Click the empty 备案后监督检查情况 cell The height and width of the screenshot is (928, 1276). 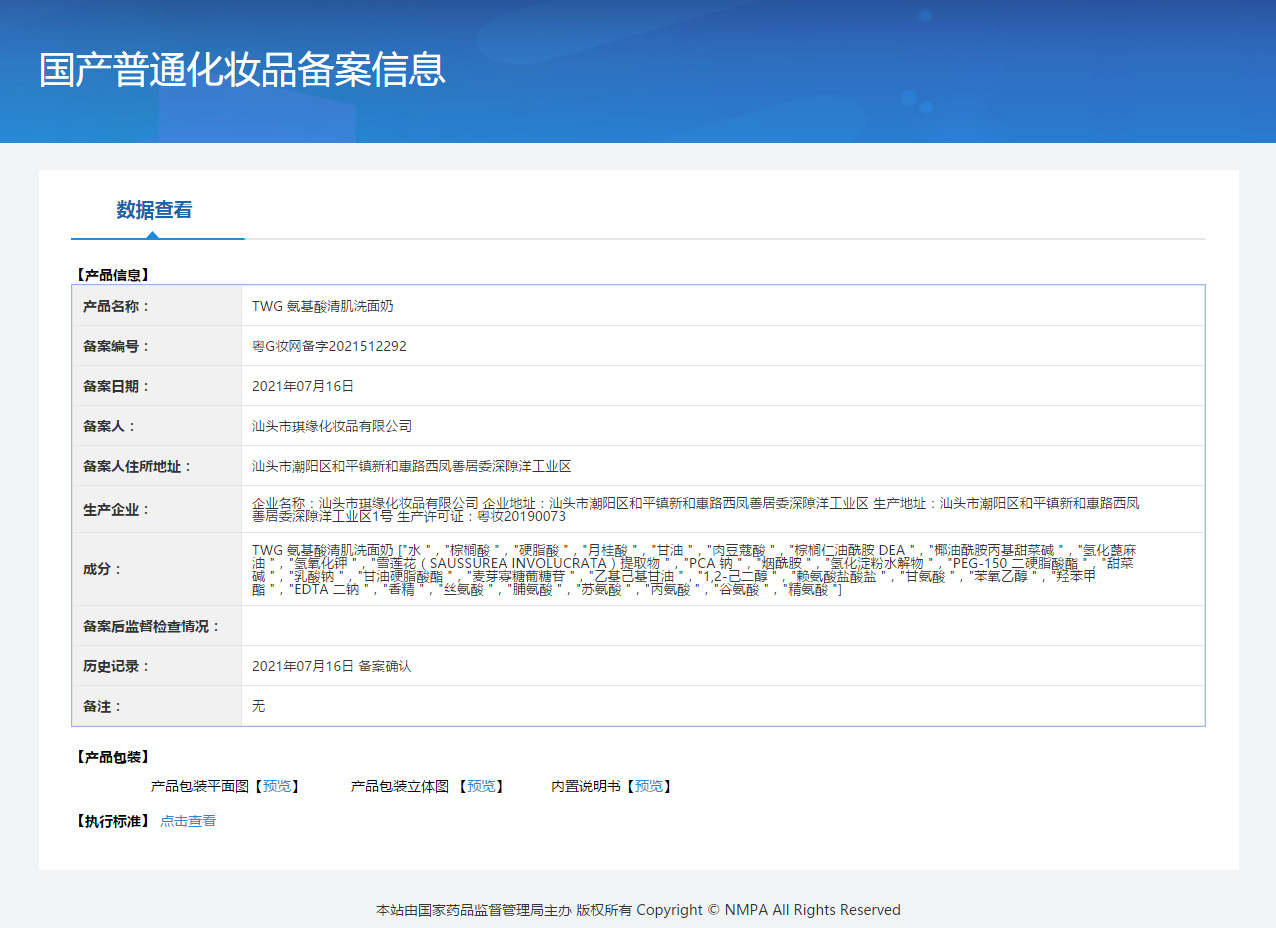click(x=722, y=626)
